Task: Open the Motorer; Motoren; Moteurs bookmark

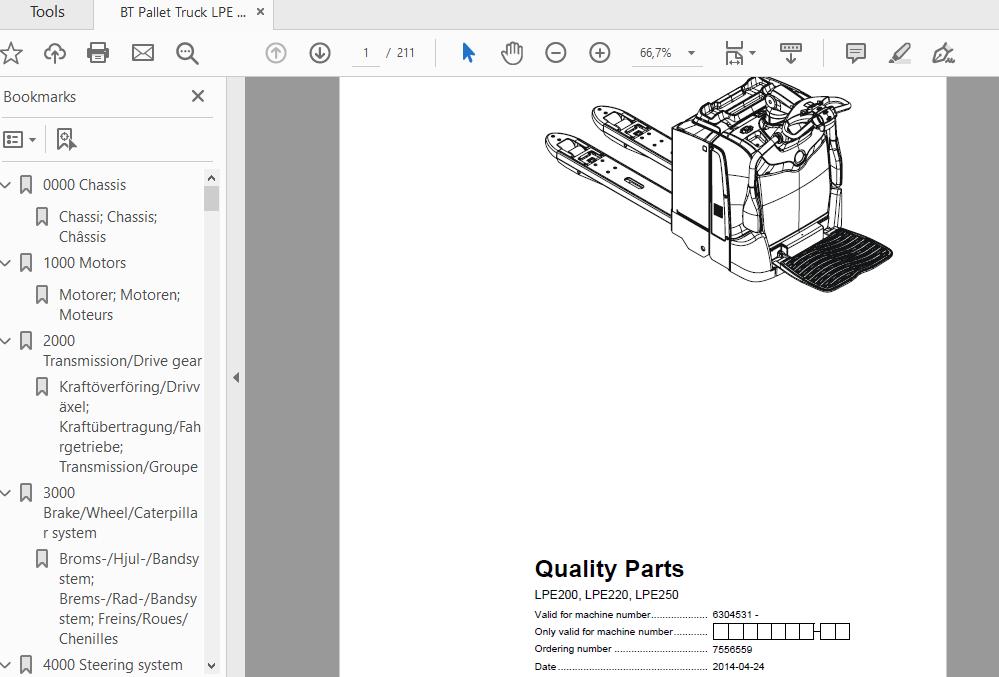Action: [119, 304]
